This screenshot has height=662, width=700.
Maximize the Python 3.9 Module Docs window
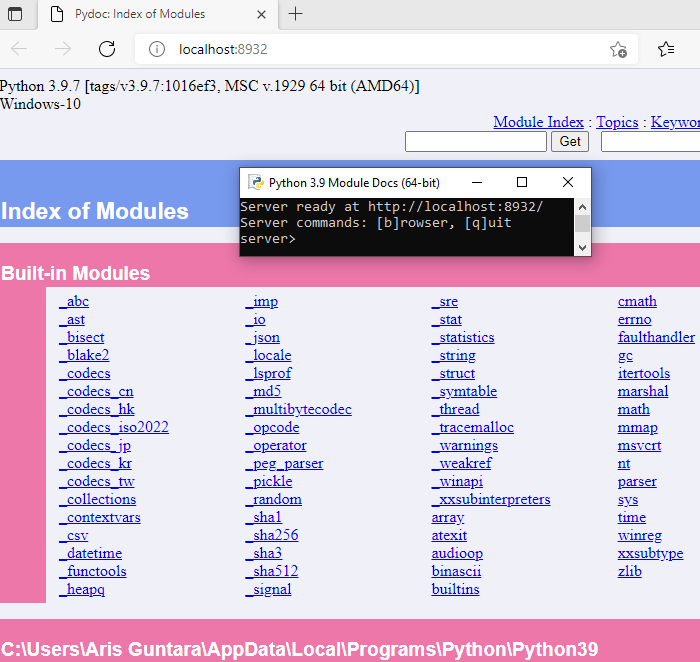[x=521, y=182]
